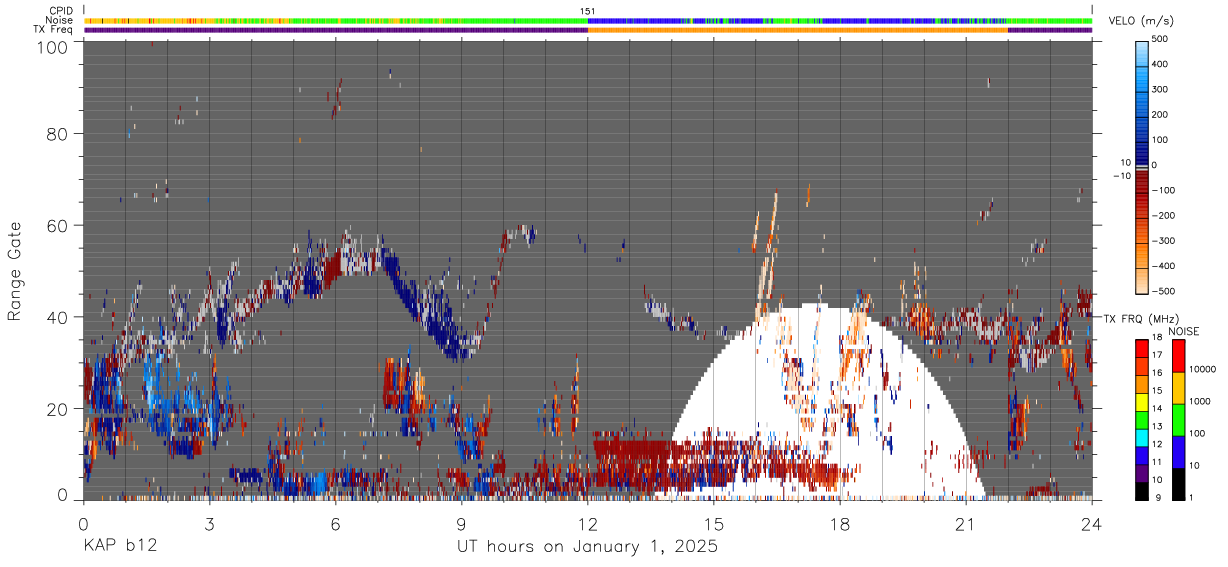The height and width of the screenshot is (567, 1228).
Task: Click the TX FRQ (MHz) legend title
Action: point(1142,318)
